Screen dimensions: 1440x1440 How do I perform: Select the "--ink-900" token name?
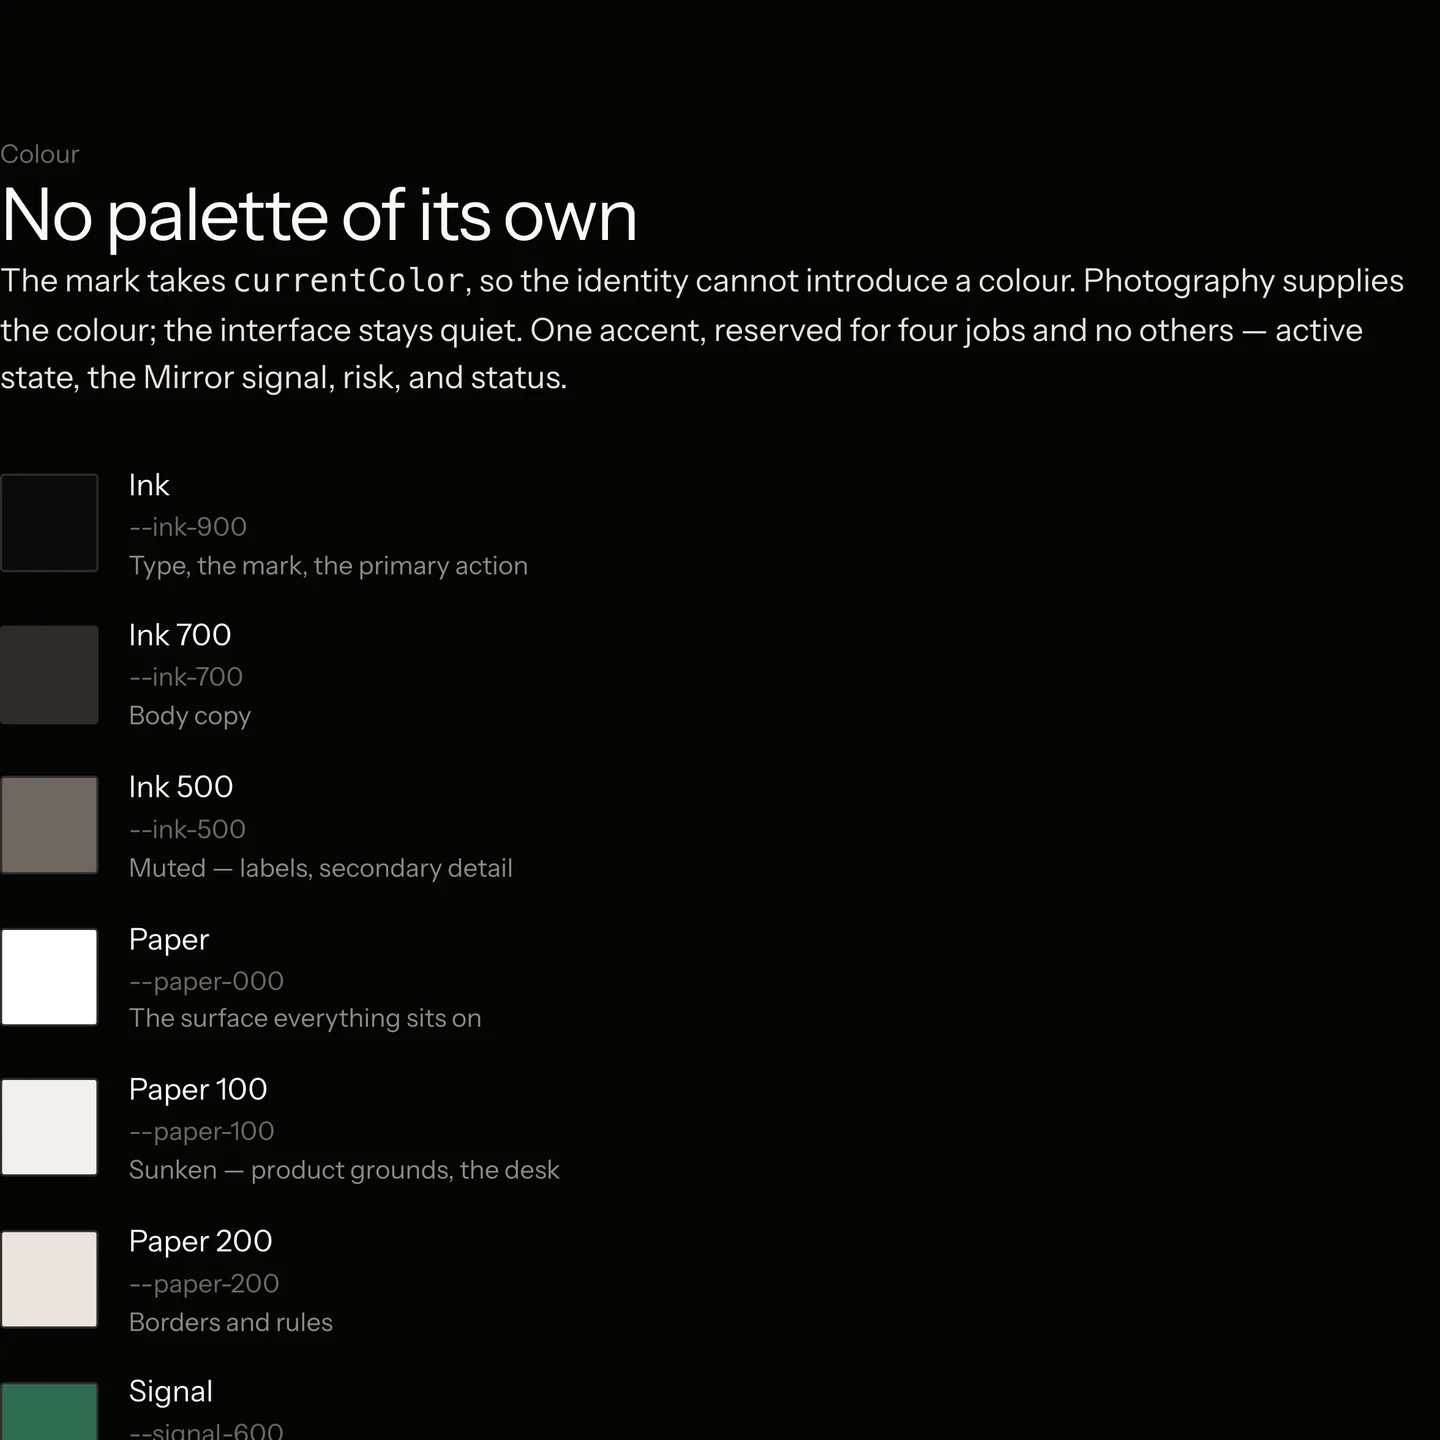click(x=188, y=527)
